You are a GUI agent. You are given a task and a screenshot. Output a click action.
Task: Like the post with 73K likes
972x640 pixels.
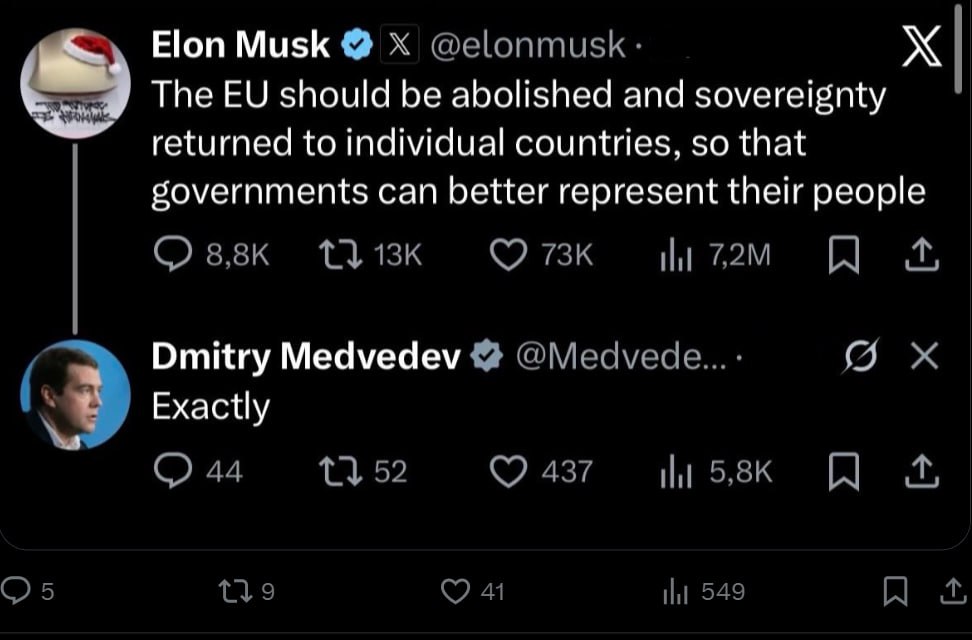pyautogui.click(x=509, y=256)
